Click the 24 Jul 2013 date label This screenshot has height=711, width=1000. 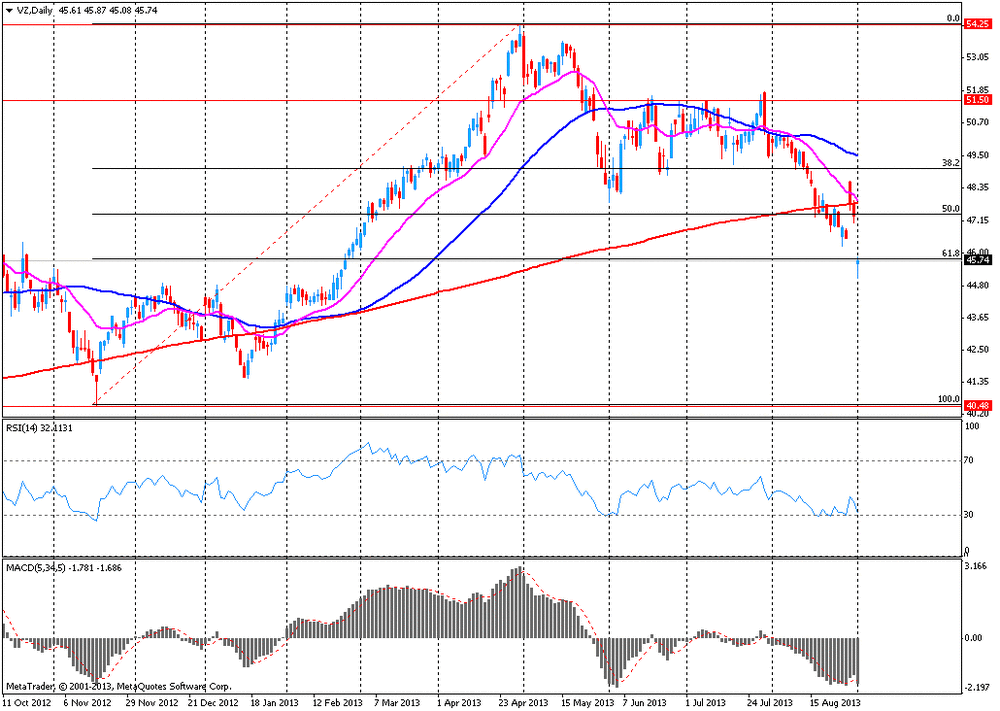[x=772, y=703]
